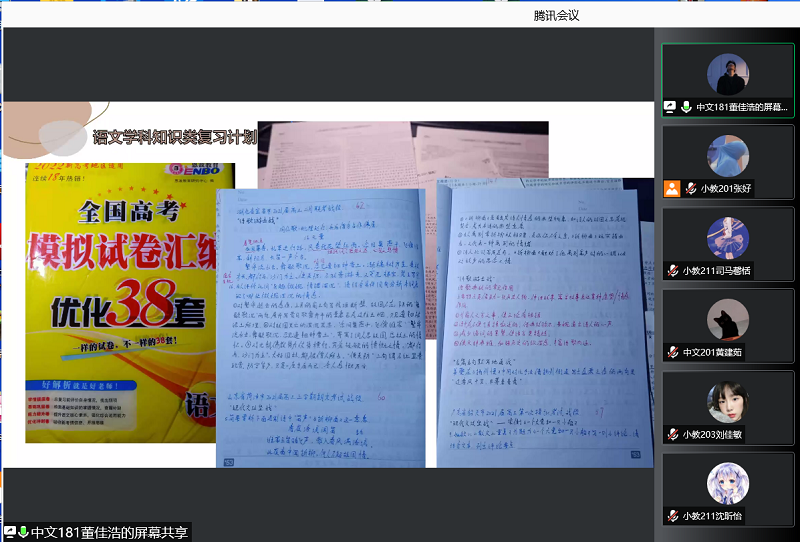Click the screen-share icon on 中文181董佳浩 tile
The image size is (800, 542).
coord(670,107)
